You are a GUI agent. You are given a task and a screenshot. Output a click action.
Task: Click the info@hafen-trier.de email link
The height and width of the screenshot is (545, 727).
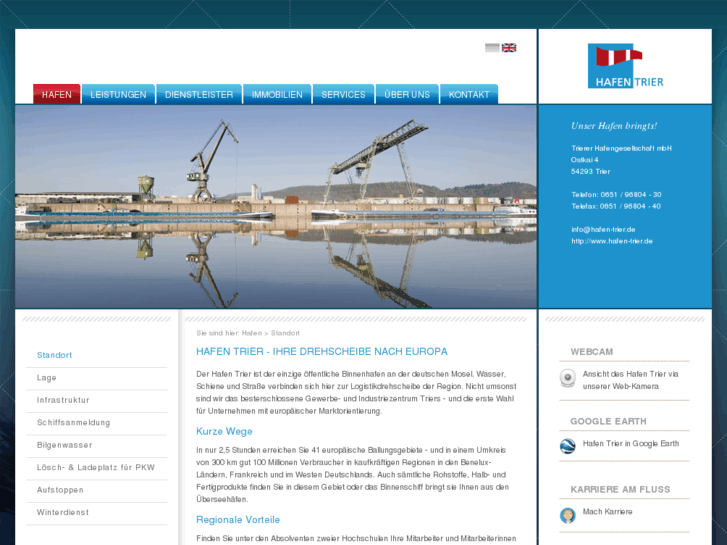point(603,229)
